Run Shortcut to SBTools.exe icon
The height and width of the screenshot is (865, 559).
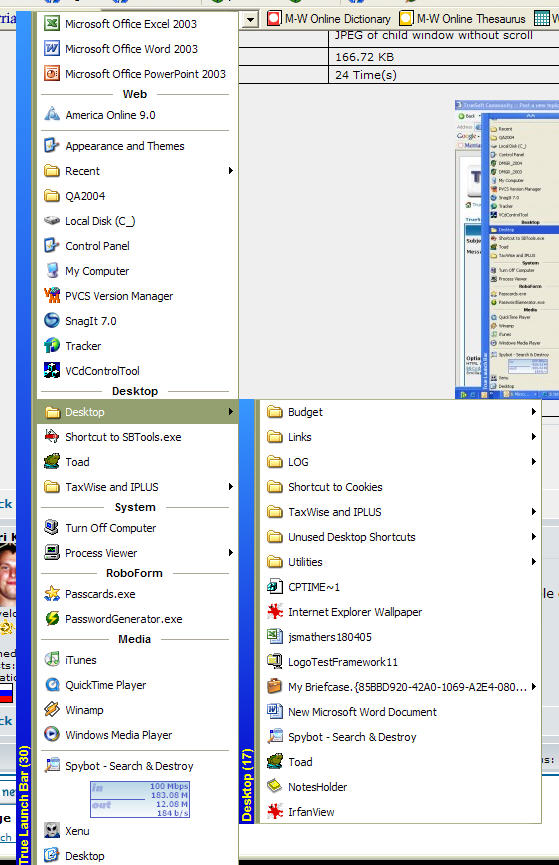pos(52,437)
